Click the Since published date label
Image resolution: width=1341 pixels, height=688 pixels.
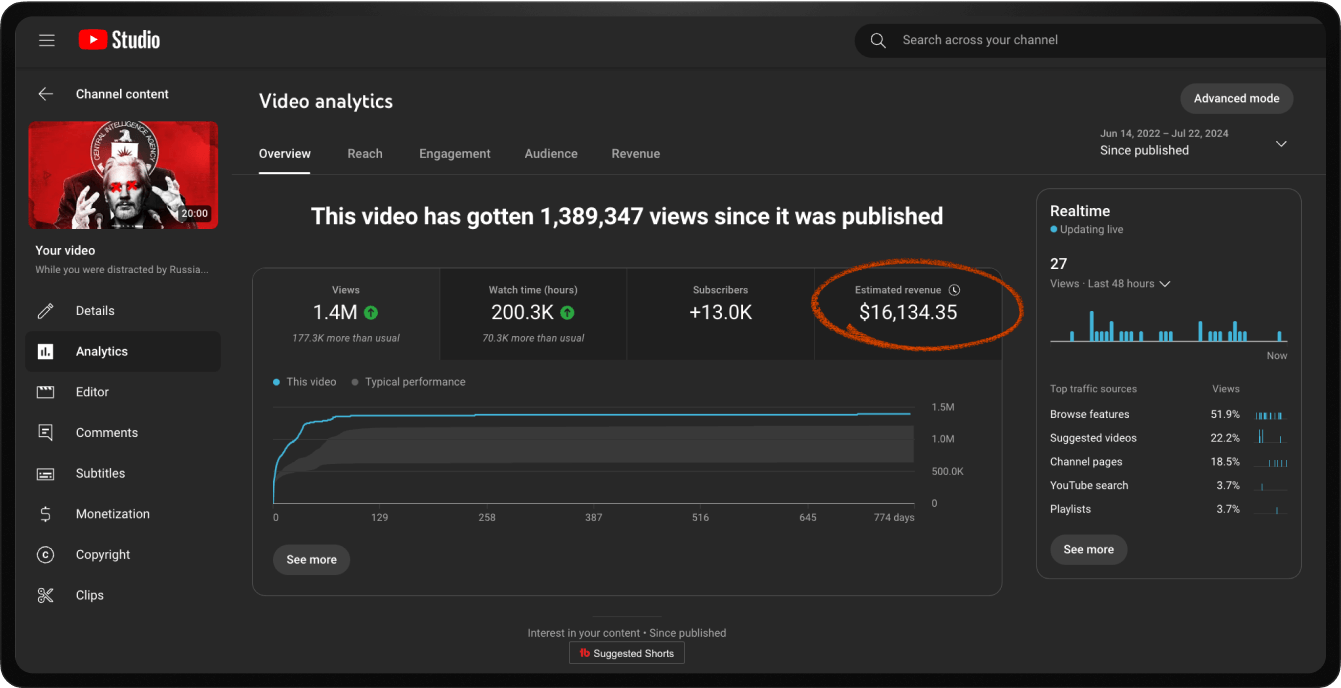(1144, 150)
